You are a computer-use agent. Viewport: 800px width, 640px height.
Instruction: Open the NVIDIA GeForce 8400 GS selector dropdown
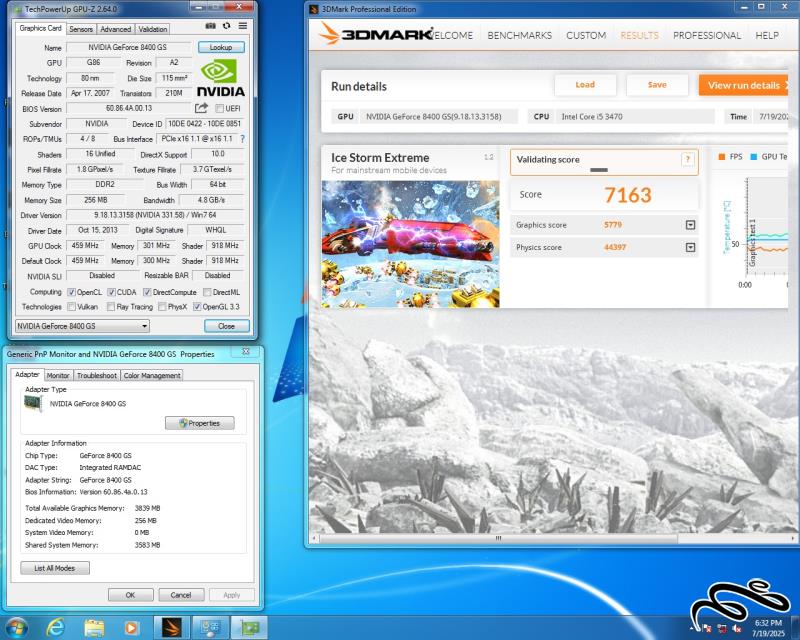(x=82, y=326)
